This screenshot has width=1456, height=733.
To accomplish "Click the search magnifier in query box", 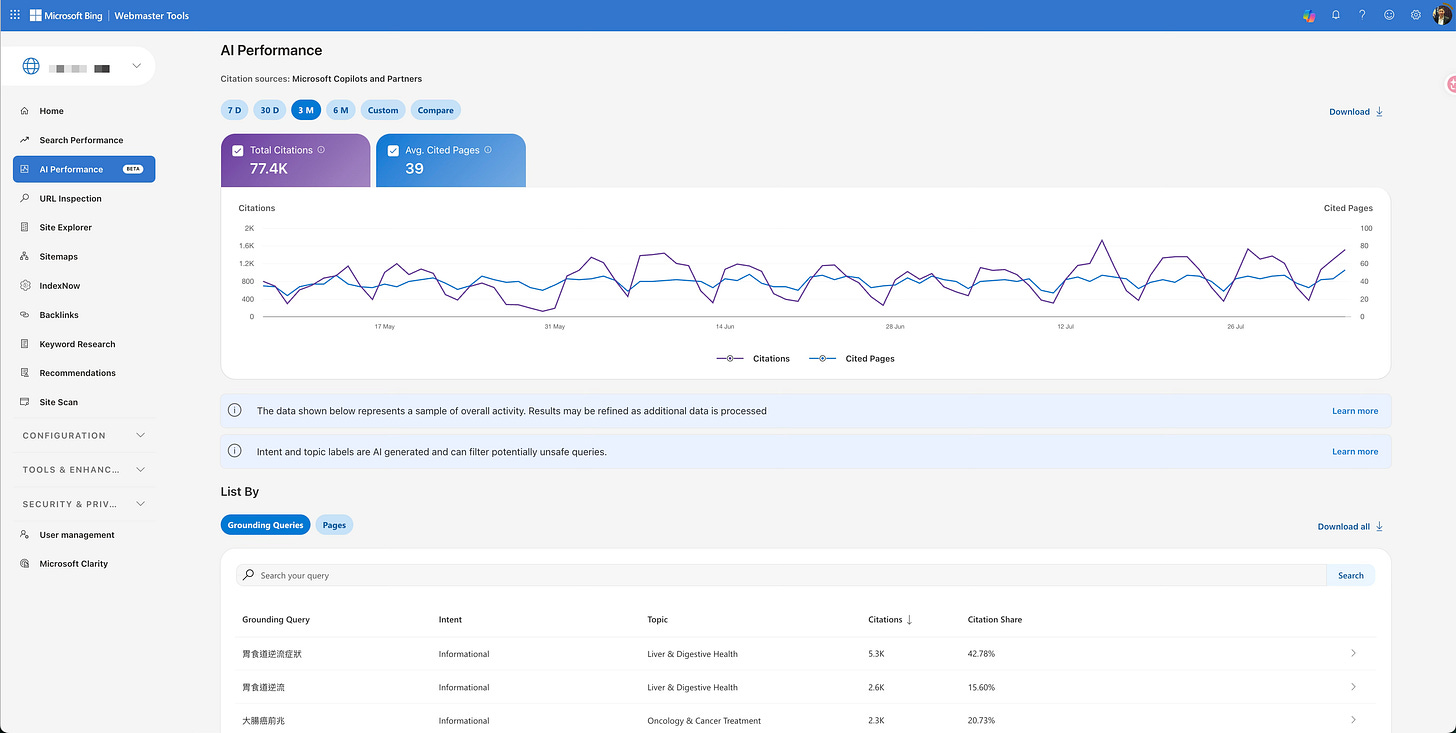I will tap(249, 575).
